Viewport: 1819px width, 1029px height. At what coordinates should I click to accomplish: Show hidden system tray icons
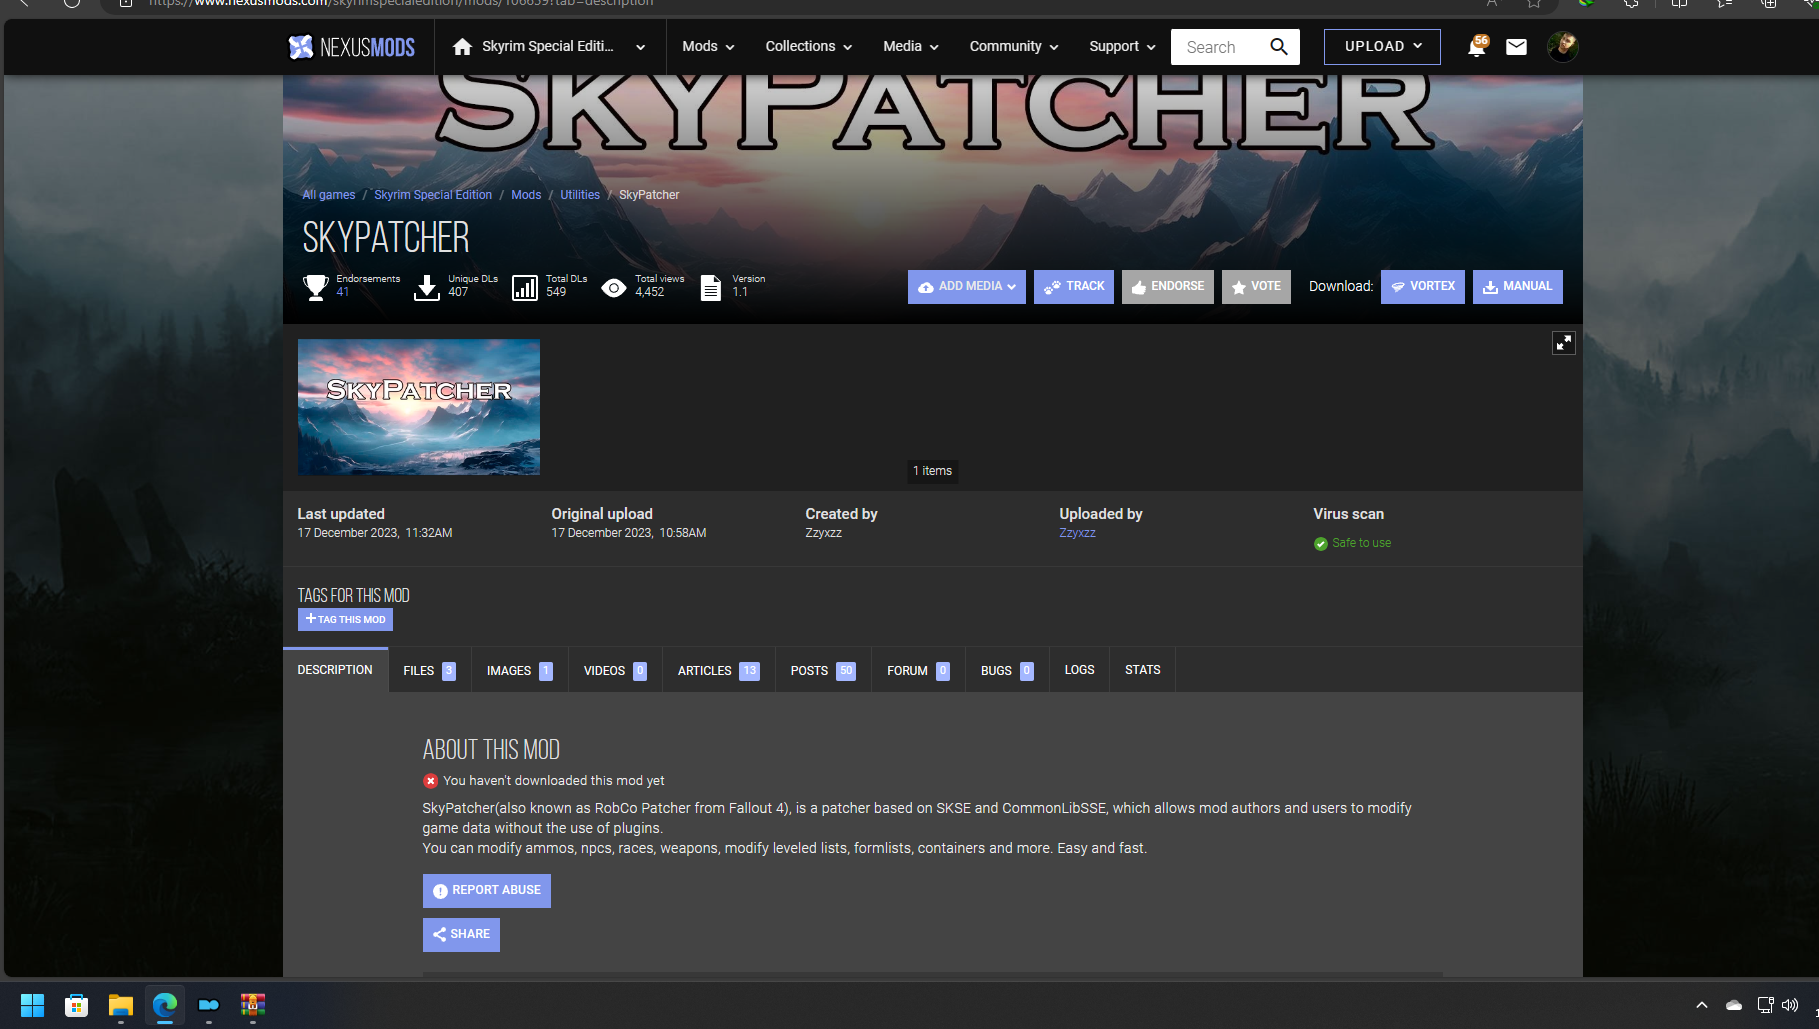1701,1005
